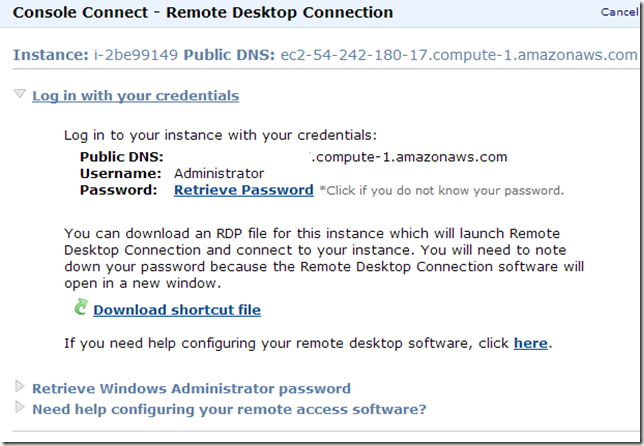Click the 'here' help link
The image size is (644, 446).
coord(530,343)
